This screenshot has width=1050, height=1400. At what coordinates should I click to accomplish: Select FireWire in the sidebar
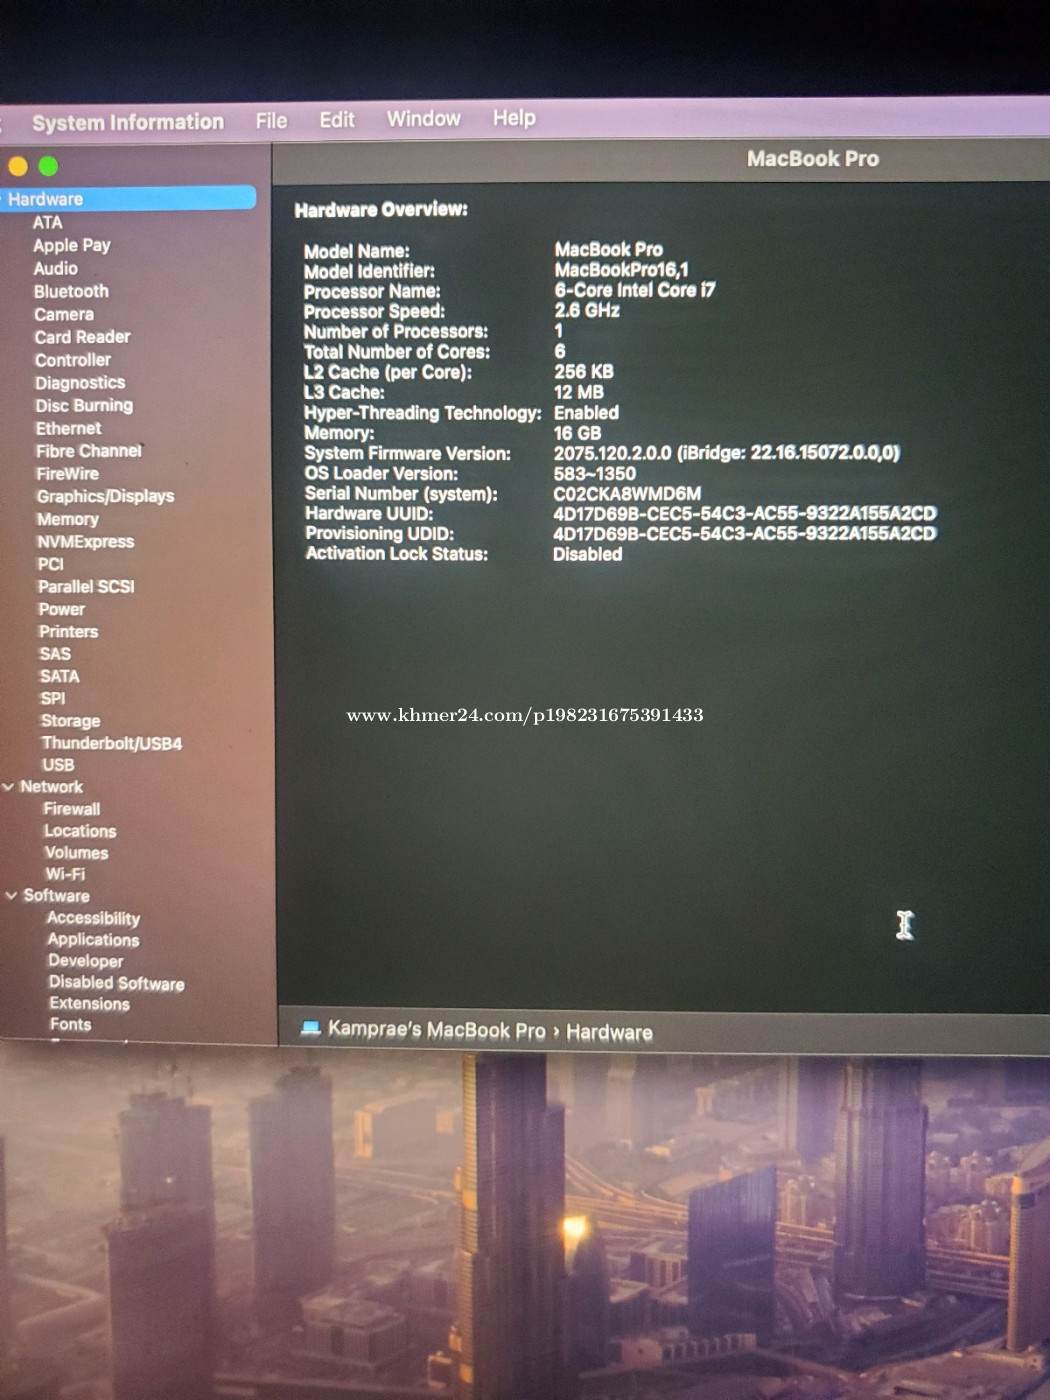[67, 474]
